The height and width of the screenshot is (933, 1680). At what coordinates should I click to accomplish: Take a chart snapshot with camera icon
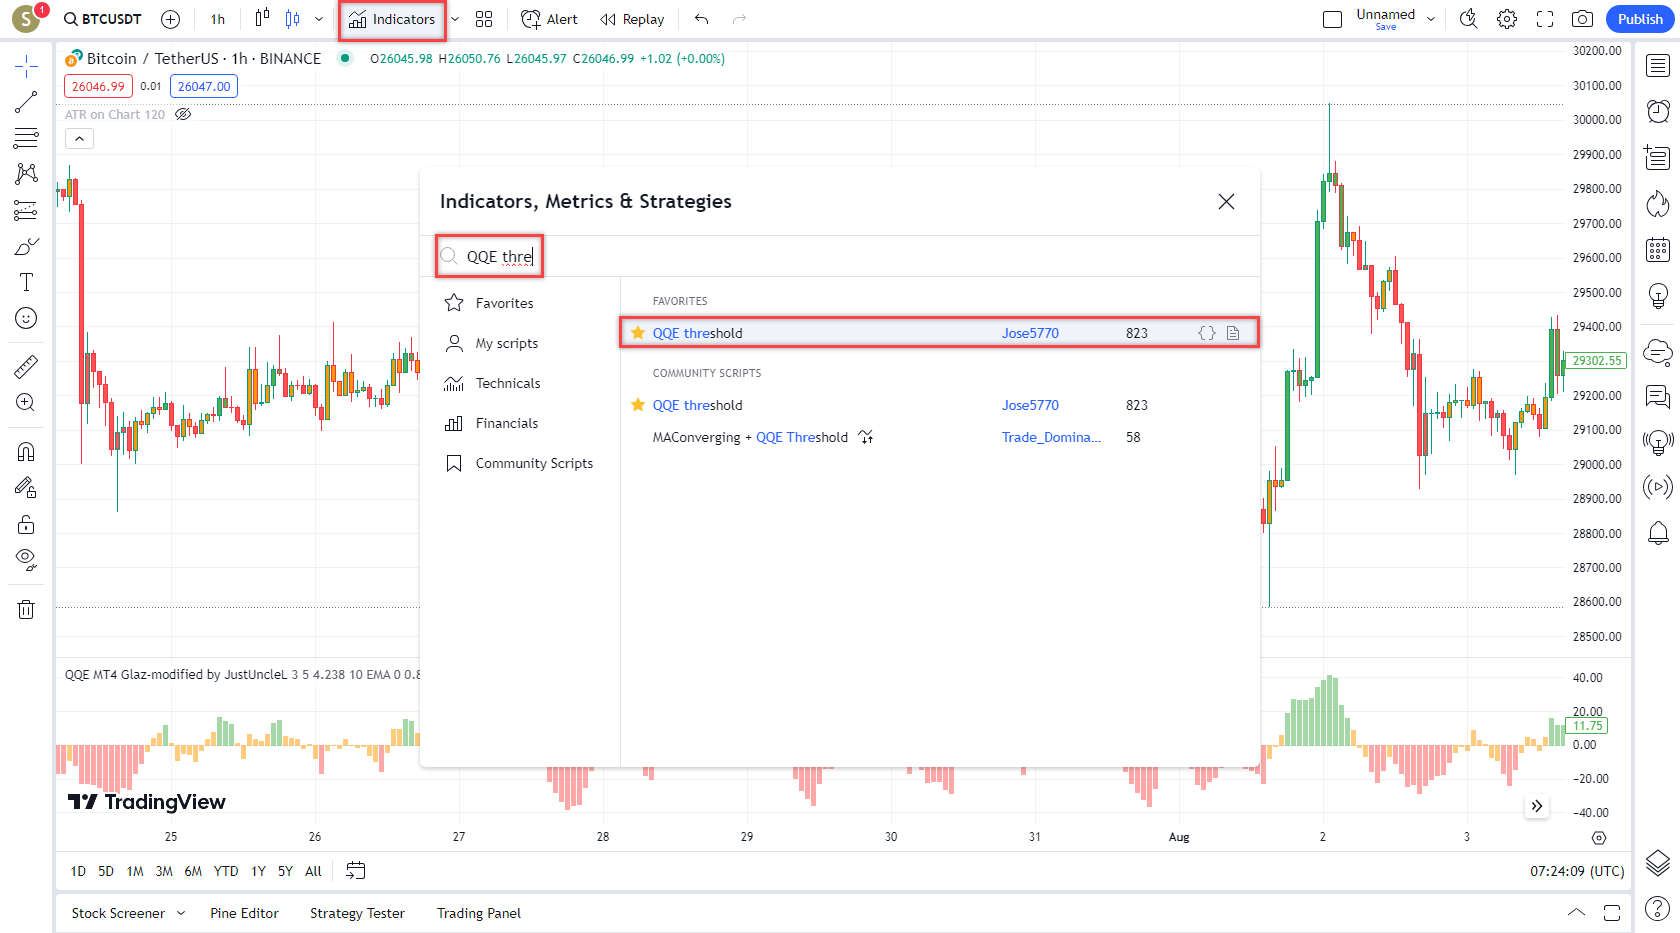pos(1582,19)
